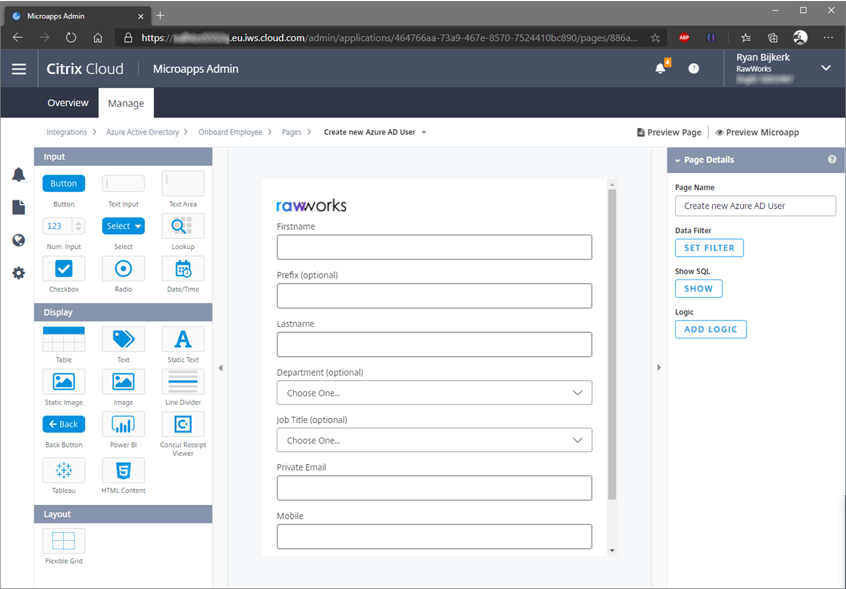Select the Select dropdown component
Screen dimensions: 846x589
[x=123, y=226]
